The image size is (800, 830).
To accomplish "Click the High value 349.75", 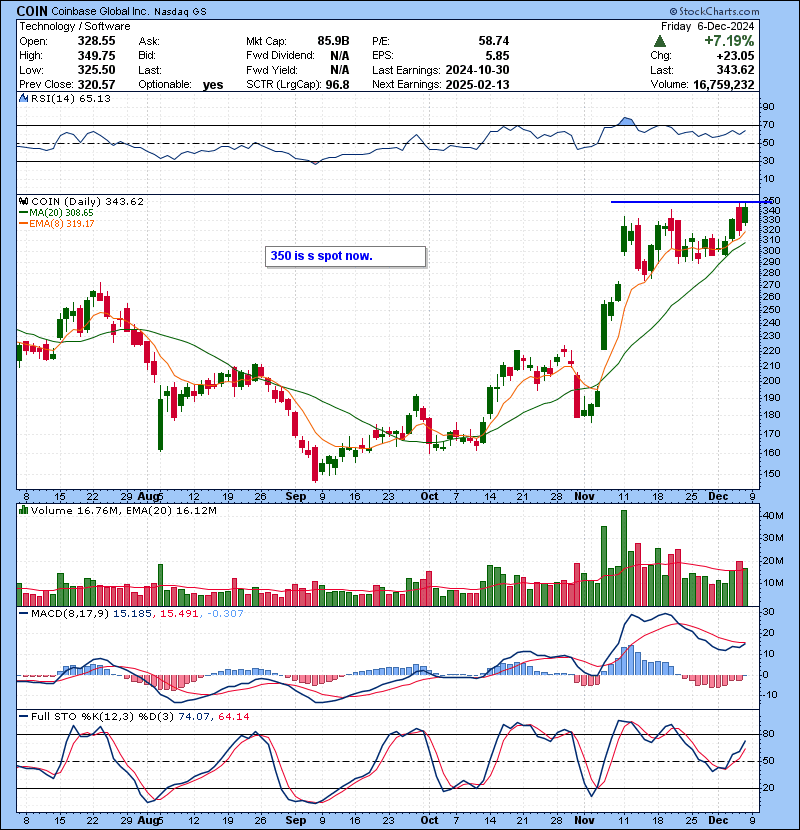I will [96, 56].
